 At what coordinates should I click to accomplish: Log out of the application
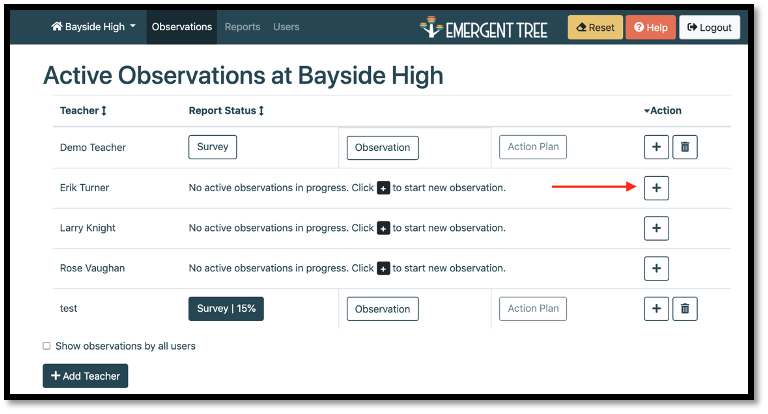tap(709, 27)
